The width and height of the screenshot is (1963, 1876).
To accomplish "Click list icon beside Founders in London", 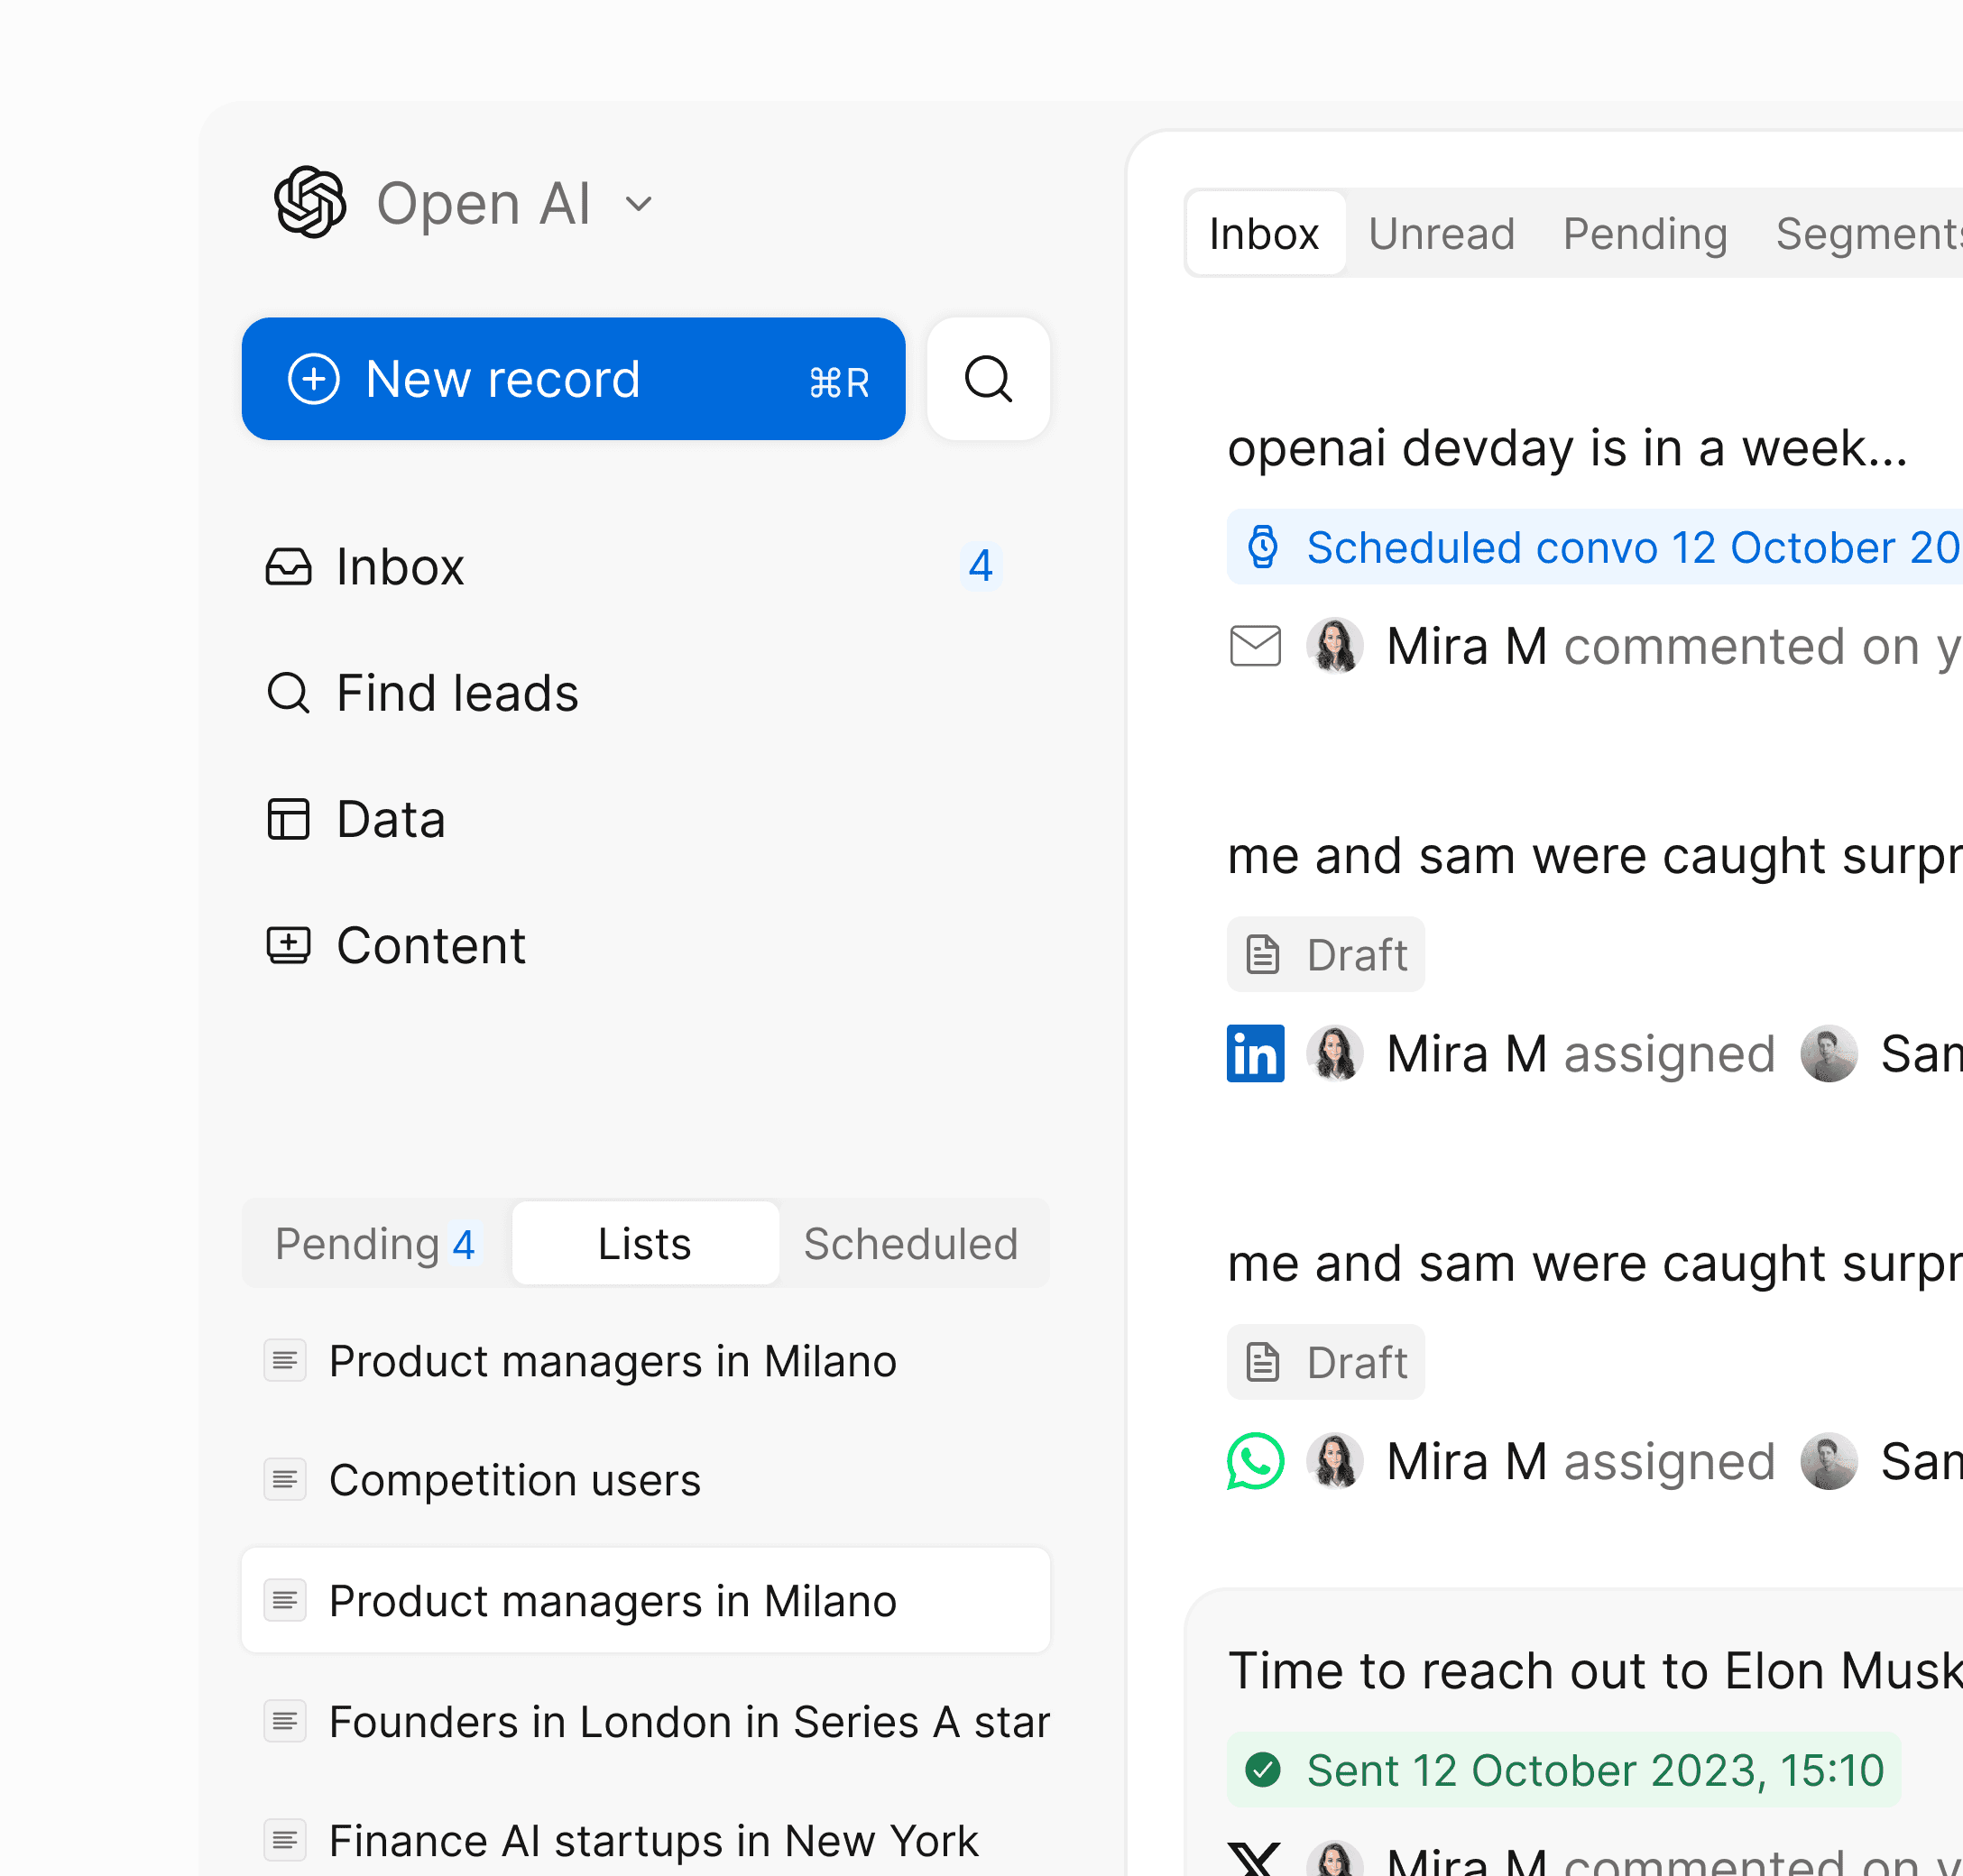I will point(285,1721).
